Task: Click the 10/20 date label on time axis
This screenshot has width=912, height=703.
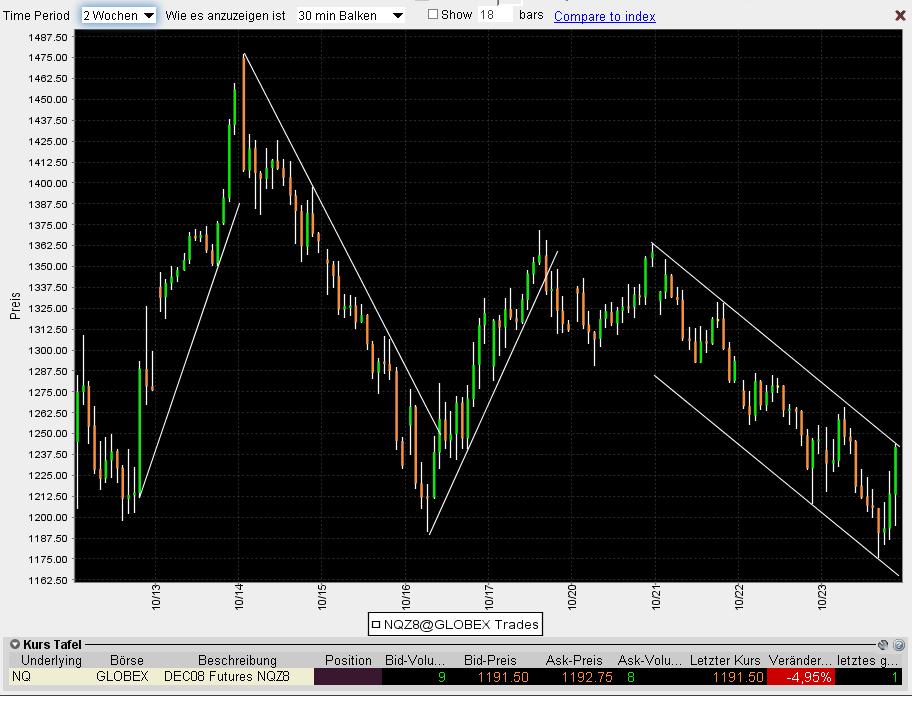Action: (x=572, y=597)
